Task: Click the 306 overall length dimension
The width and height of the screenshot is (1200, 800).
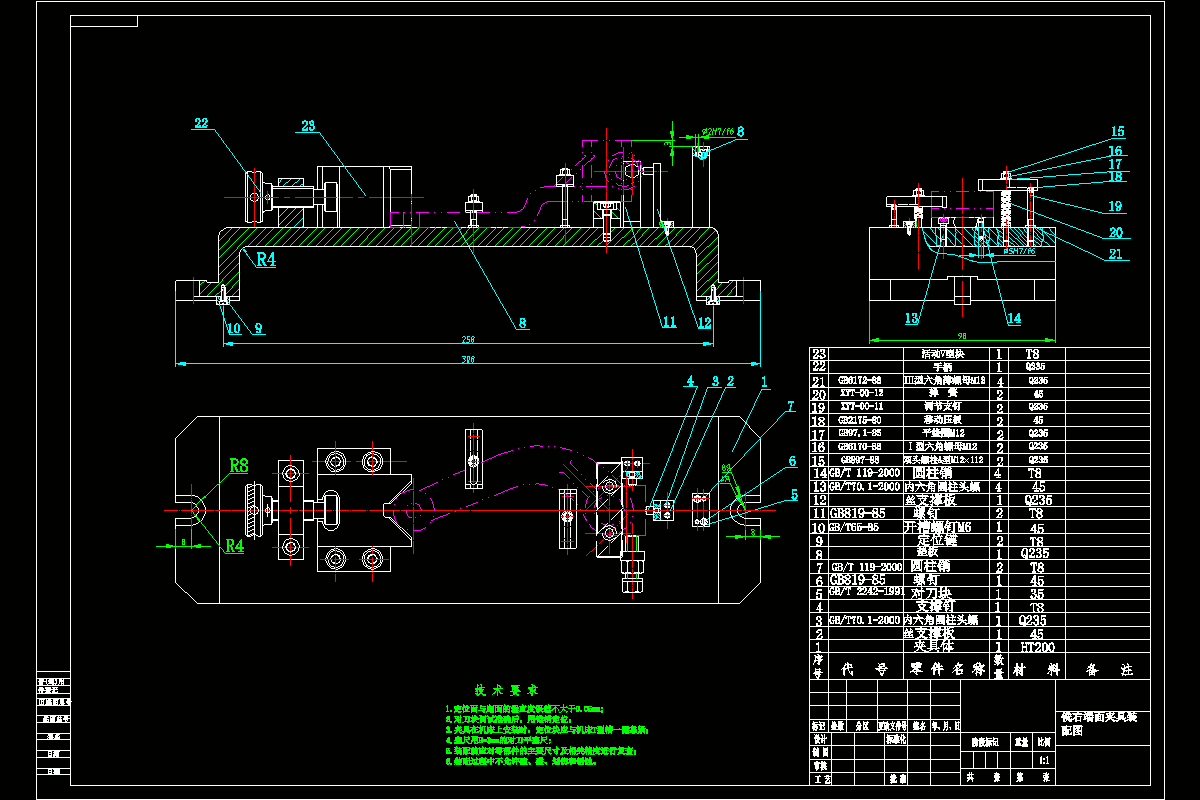Action: [467, 359]
